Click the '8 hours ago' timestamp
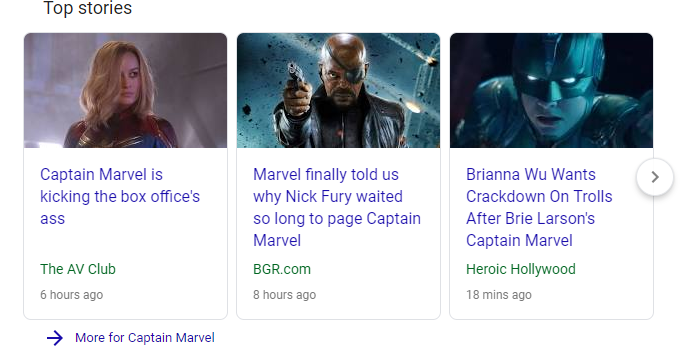 tap(285, 294)
